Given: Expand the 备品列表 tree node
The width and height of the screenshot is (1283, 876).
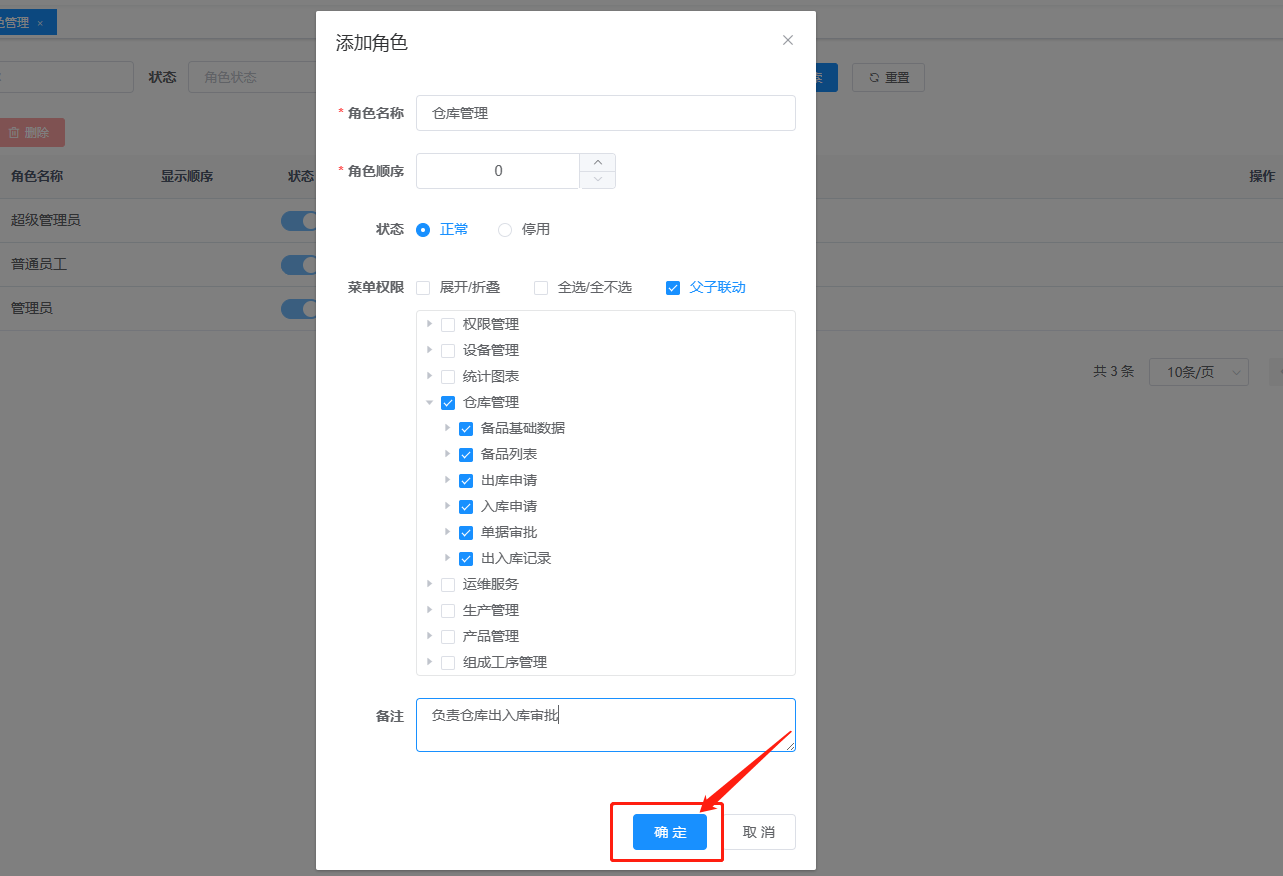Looking at the screenshot, I should click(x=448, y=454).
